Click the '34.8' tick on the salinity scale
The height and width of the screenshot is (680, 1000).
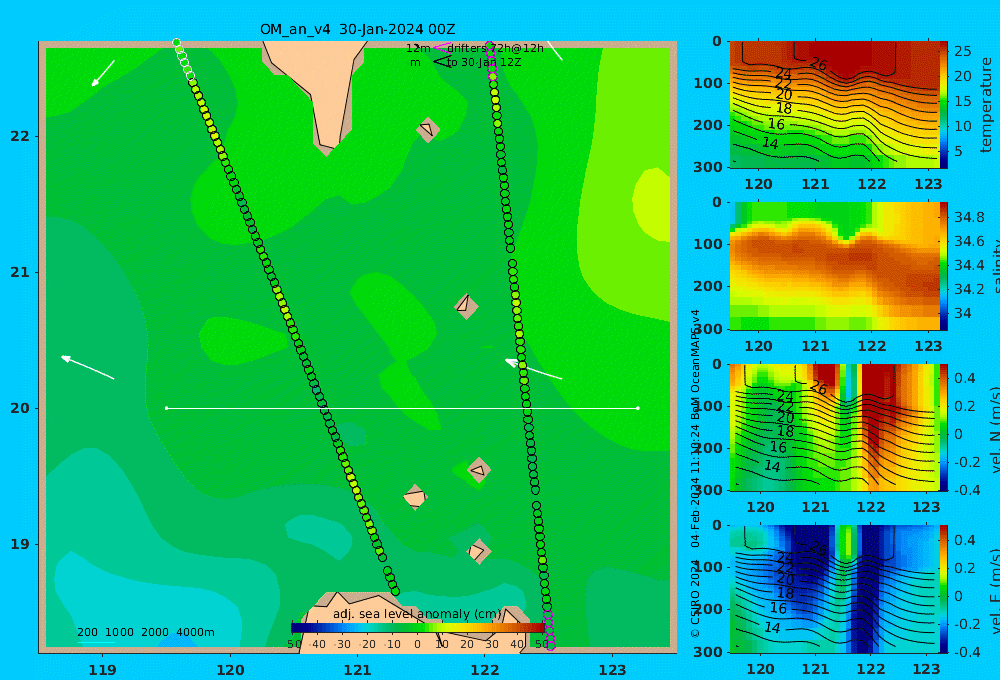(969, 218)
